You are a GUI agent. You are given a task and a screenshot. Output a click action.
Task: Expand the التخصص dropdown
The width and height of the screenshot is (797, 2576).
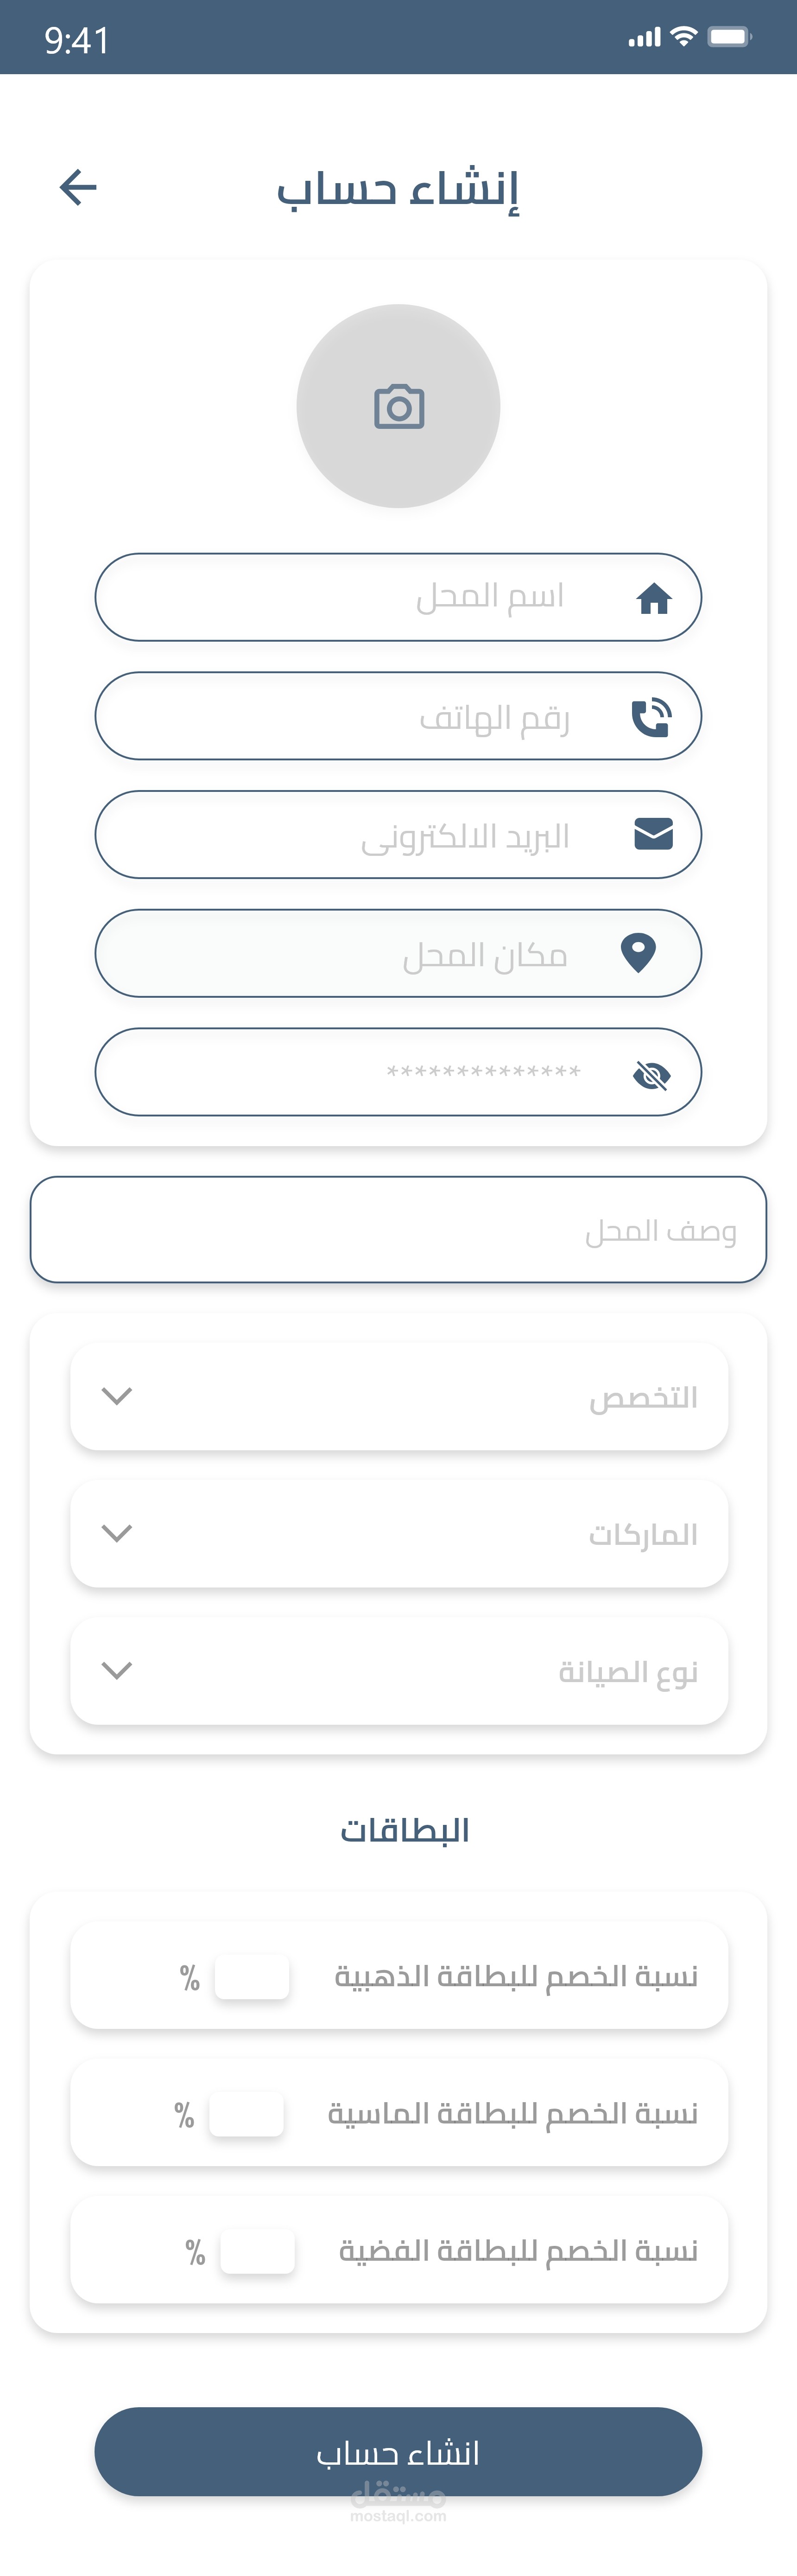click(x=117, y=1396)
